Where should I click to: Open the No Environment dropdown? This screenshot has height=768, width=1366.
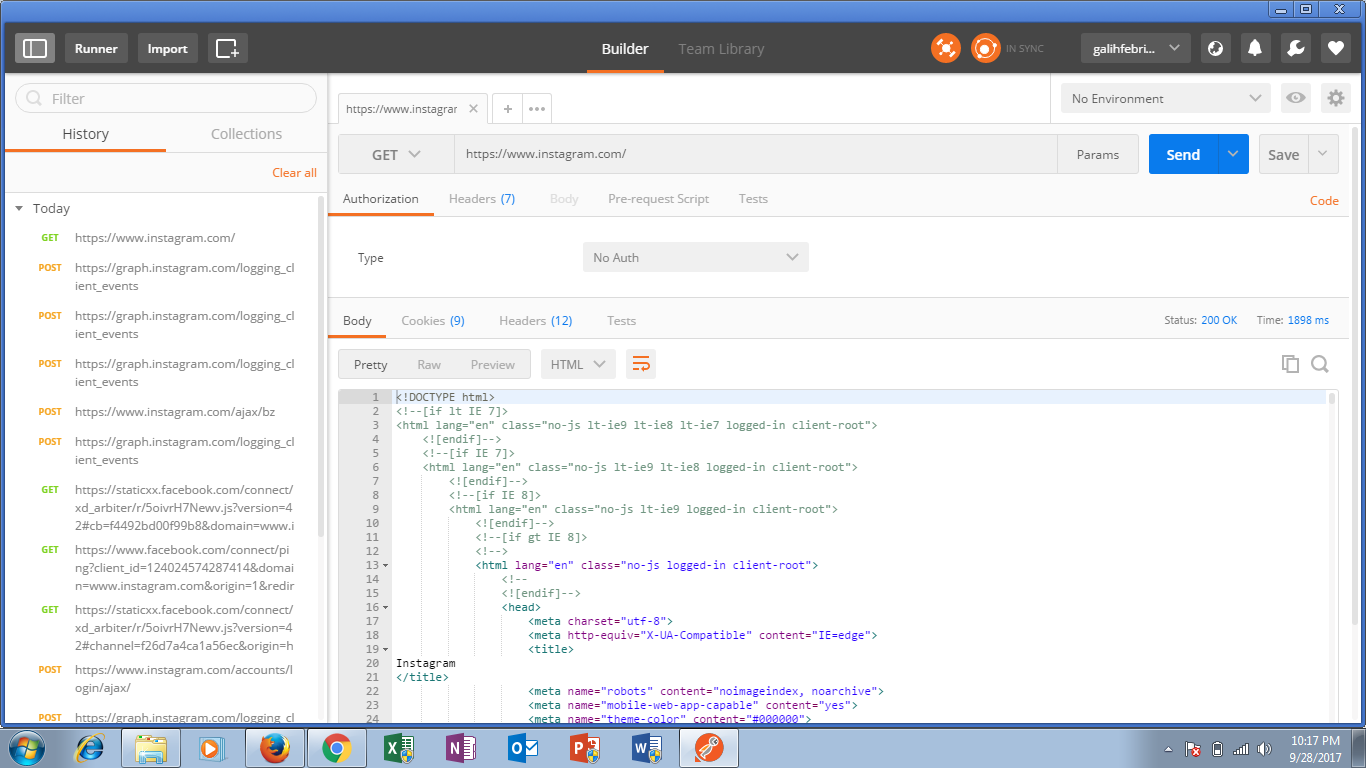[x=1166, y=98]
